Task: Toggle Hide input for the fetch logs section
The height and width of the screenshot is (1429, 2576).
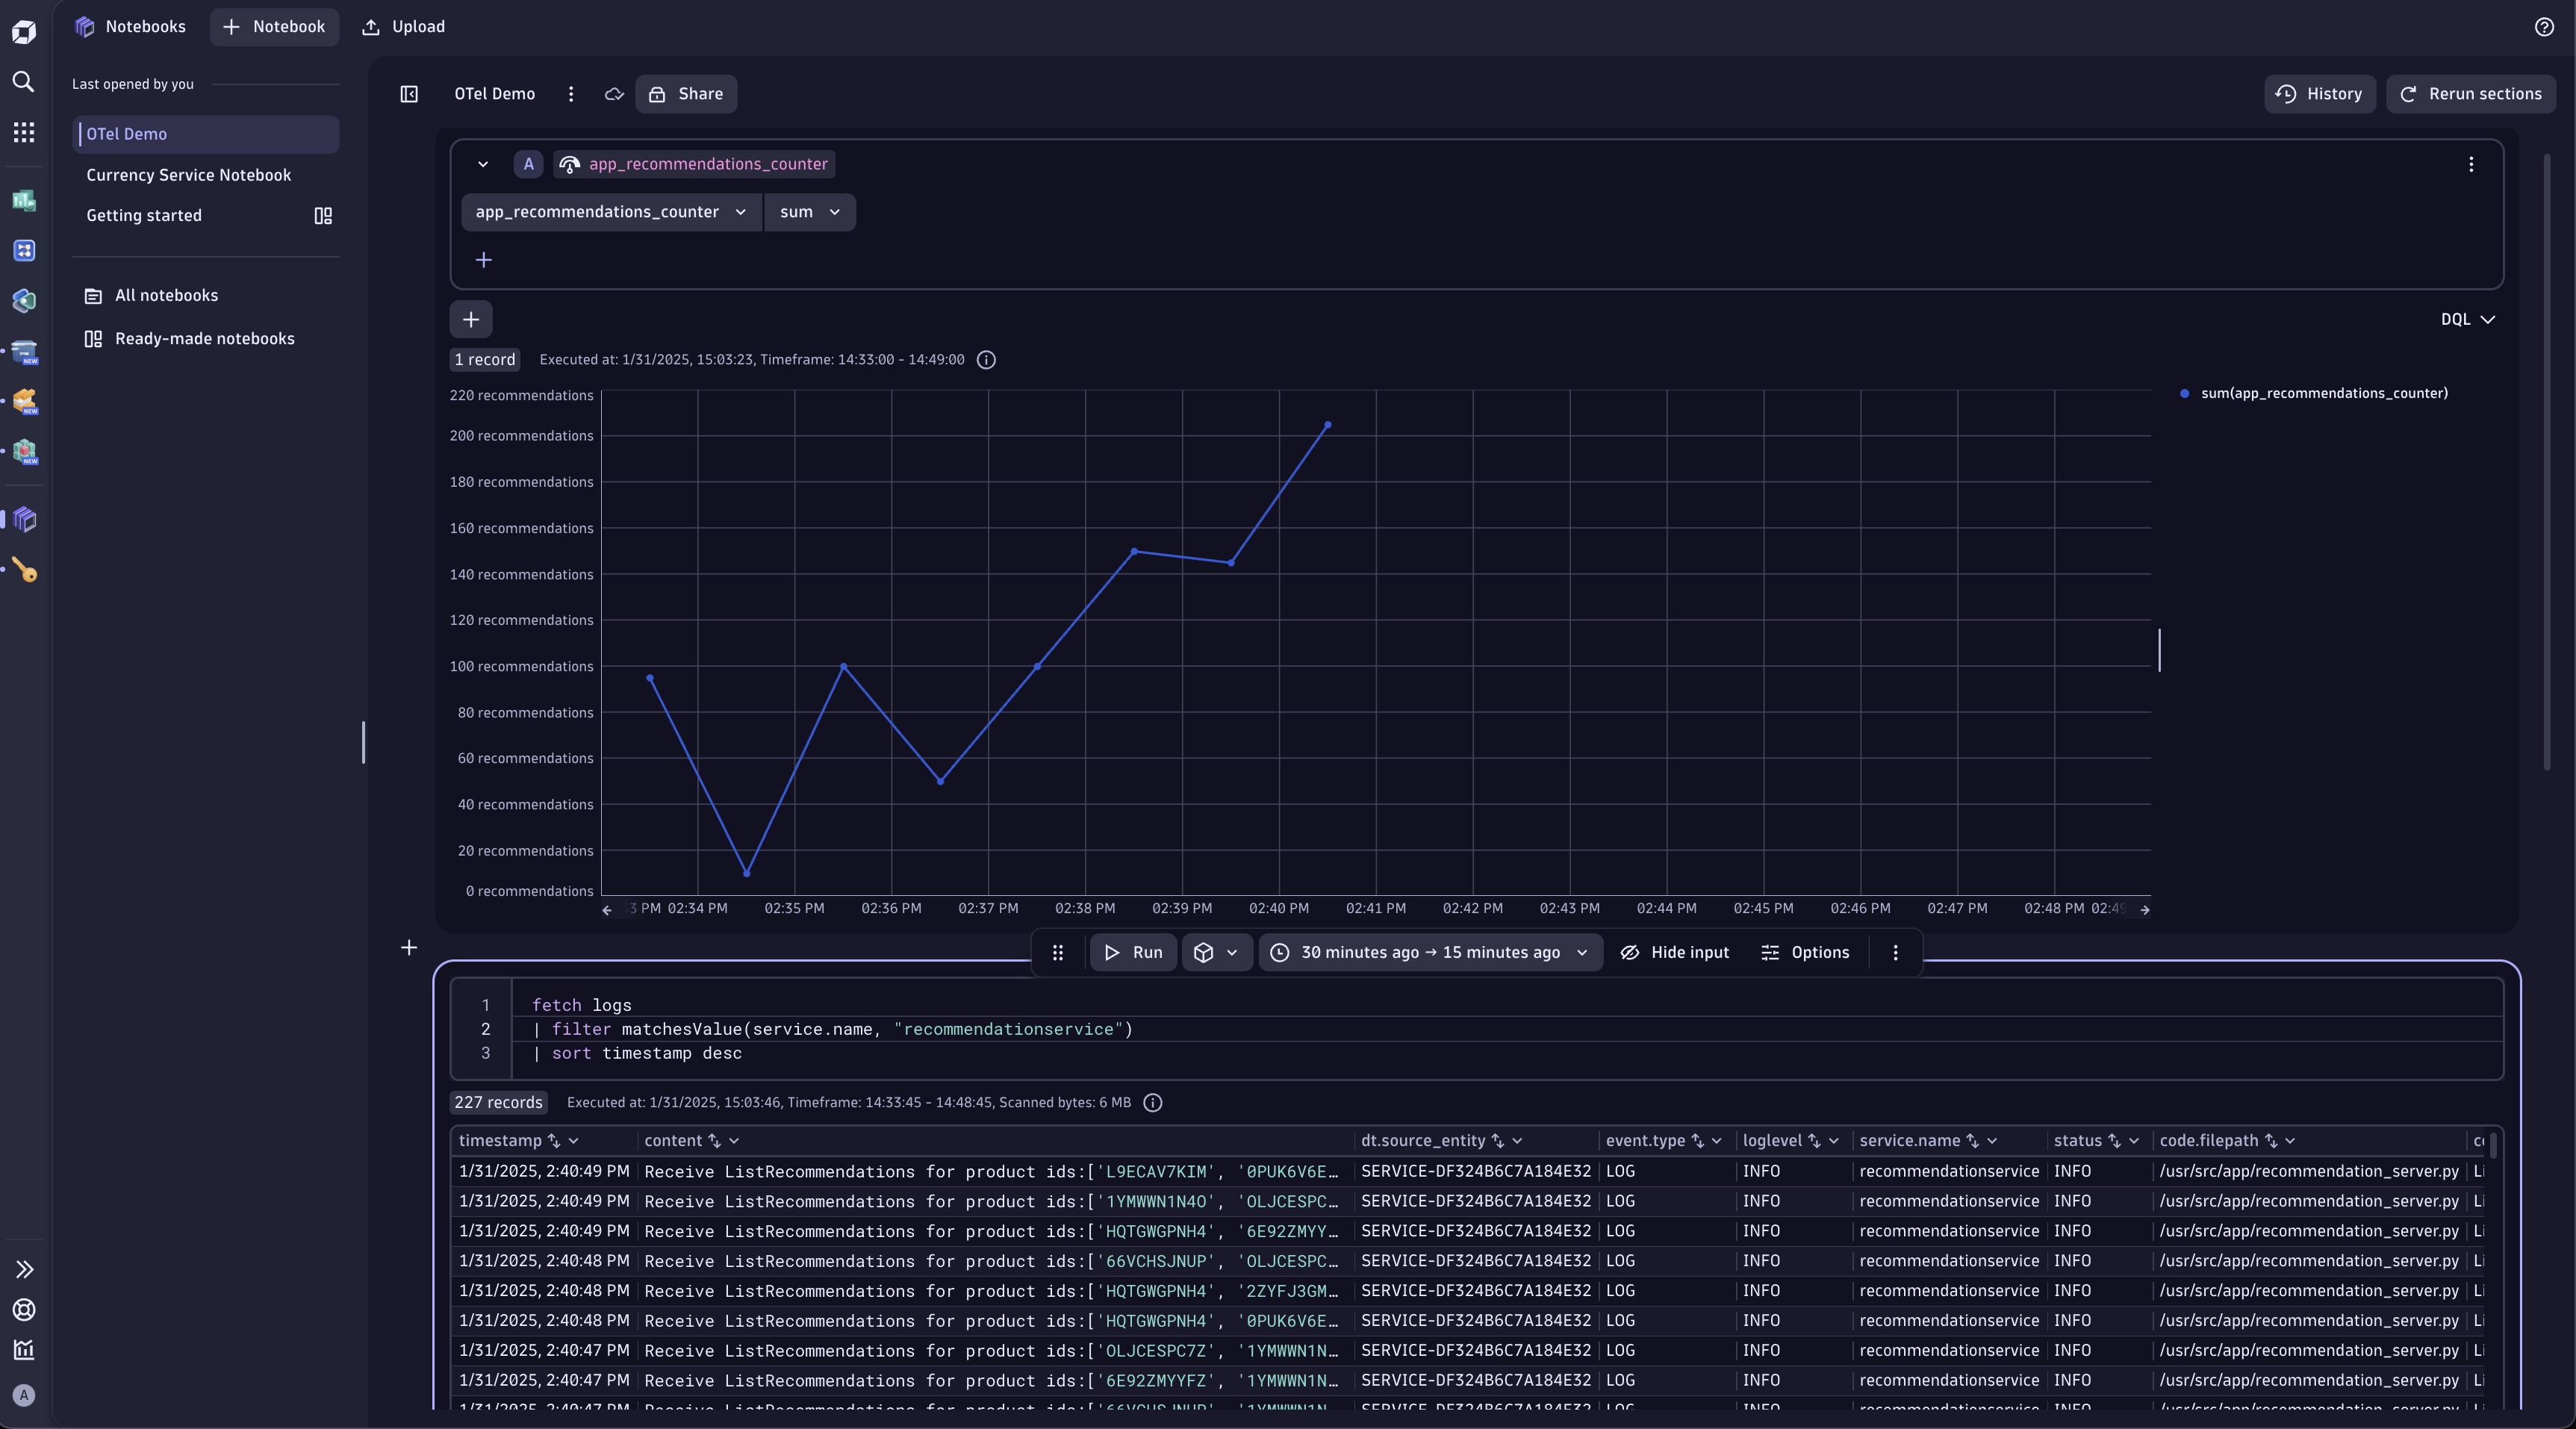Action: pyautogui.click(x=1675, y=952)
